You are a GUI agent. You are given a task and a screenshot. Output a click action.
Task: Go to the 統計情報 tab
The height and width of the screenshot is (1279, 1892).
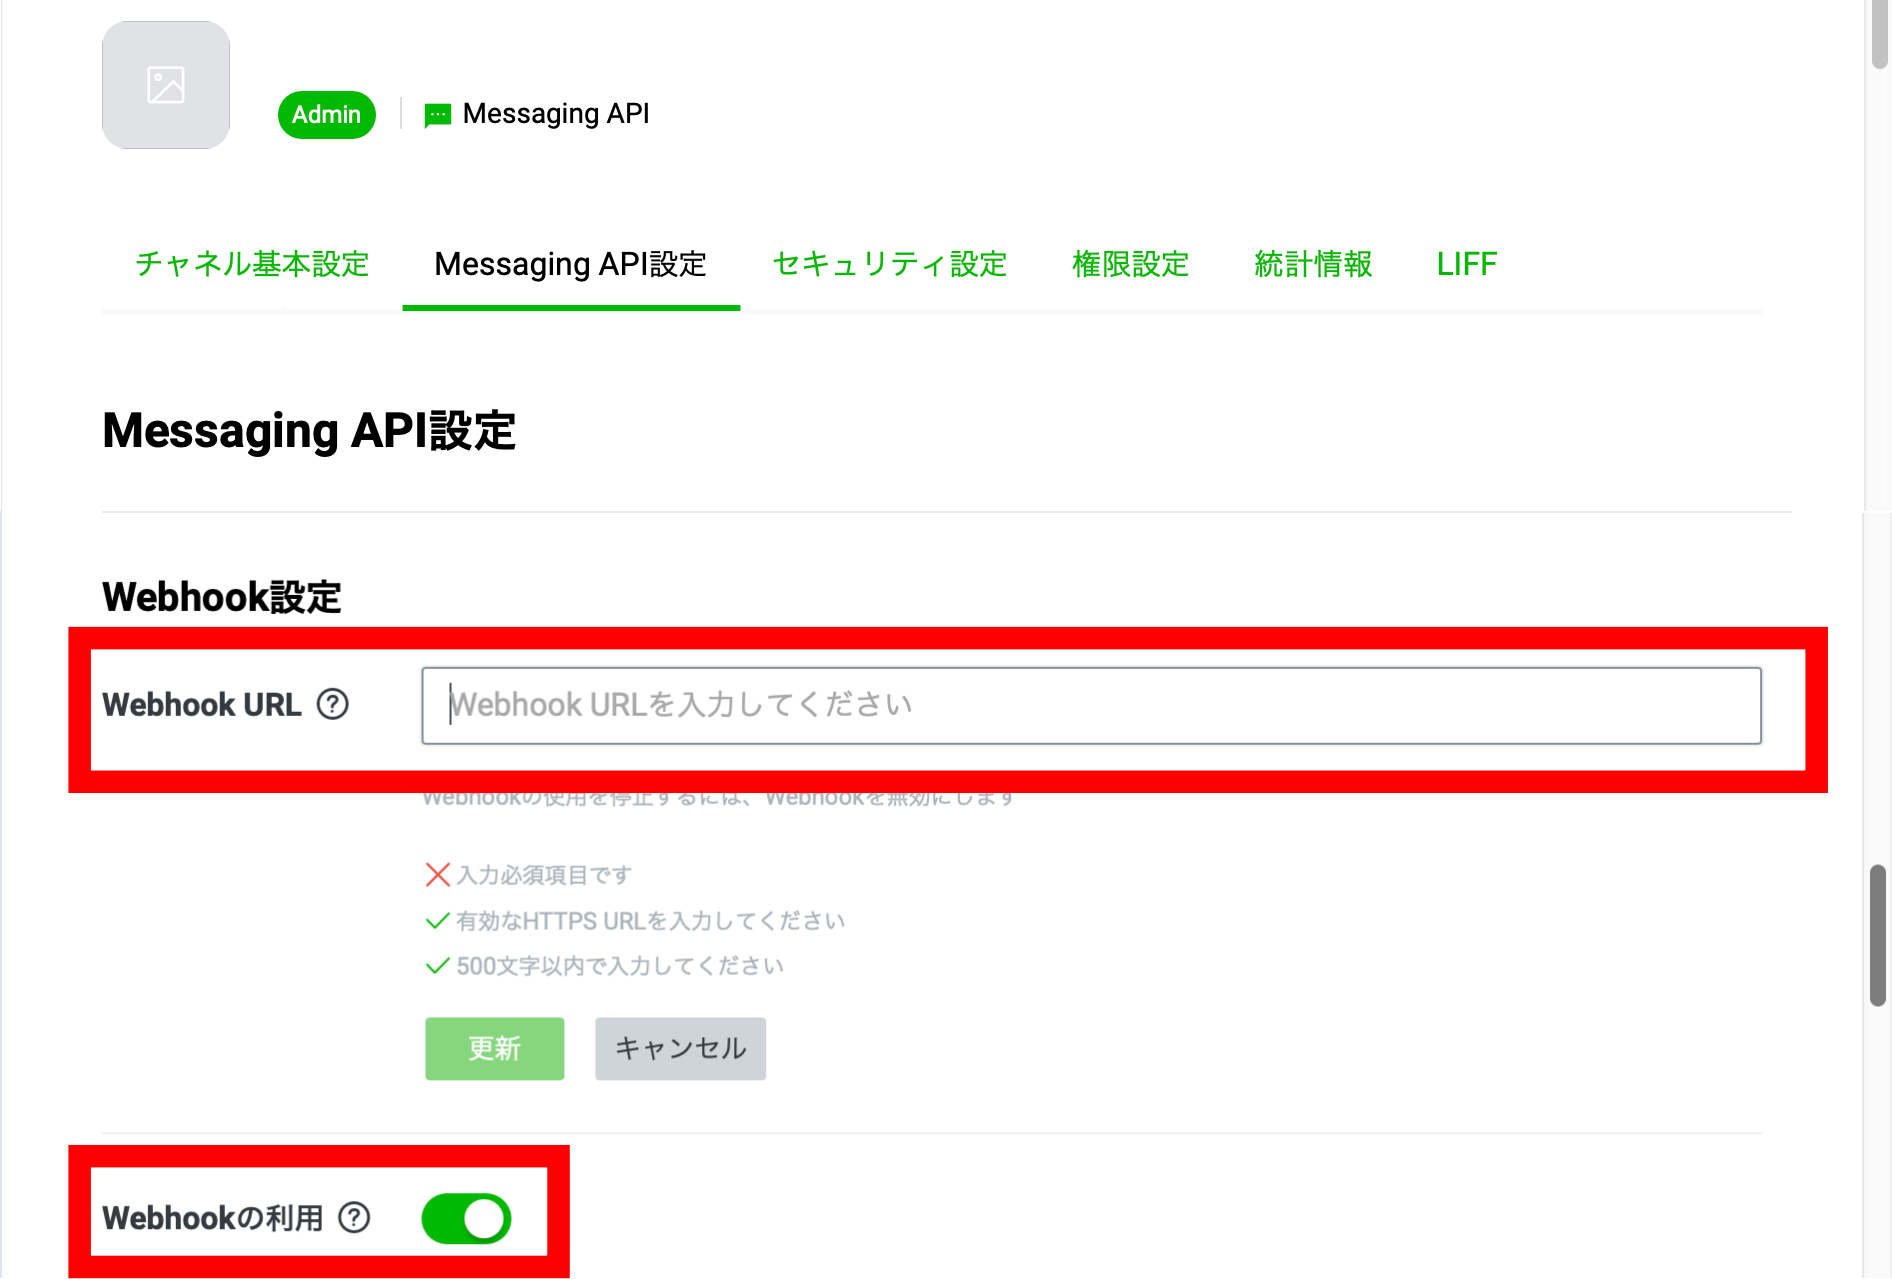pos(1313,264)
